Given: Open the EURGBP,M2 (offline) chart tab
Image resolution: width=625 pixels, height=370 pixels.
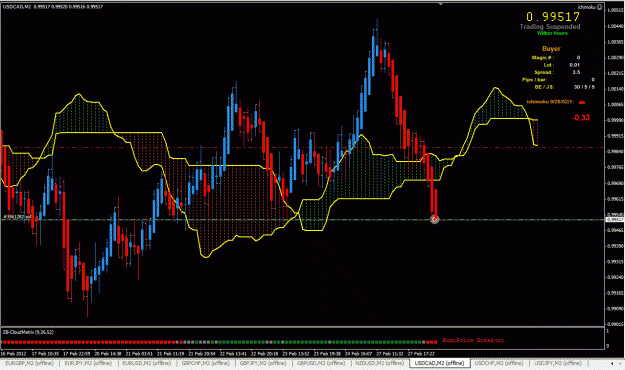Looking at the screenshot, I should (x=29, y=363).
